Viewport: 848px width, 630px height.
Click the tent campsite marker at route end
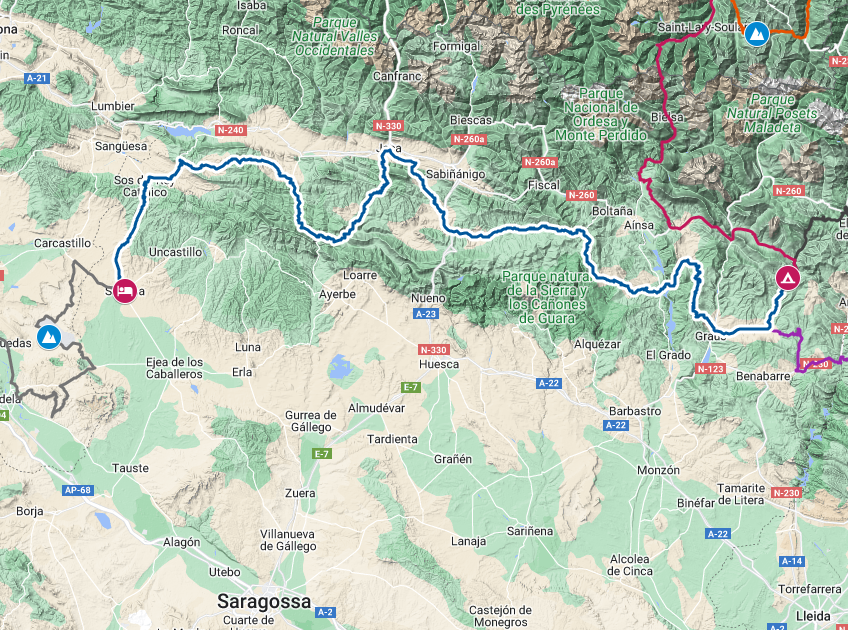point(787,278)
